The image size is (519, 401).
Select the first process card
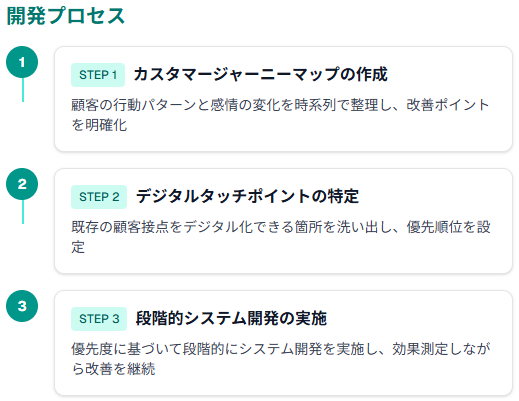tap(283, 99)
